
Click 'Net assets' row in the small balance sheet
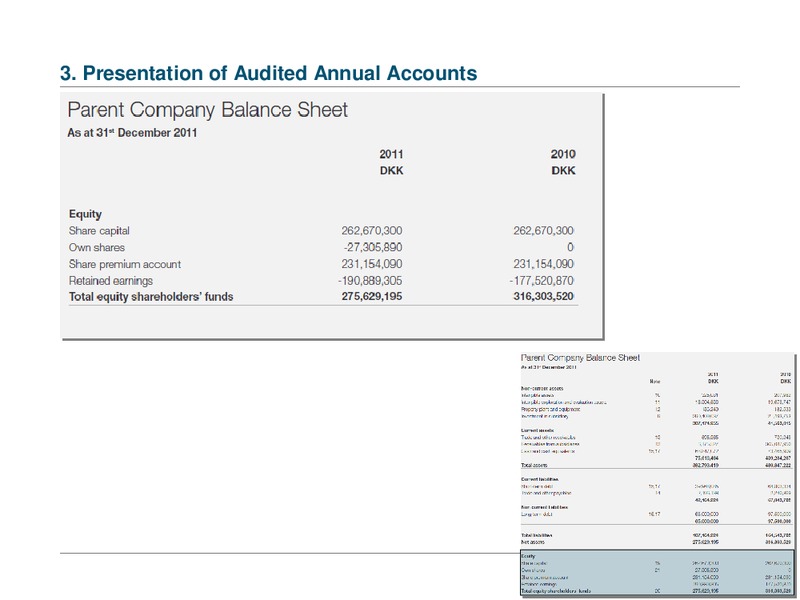(656, 542)
